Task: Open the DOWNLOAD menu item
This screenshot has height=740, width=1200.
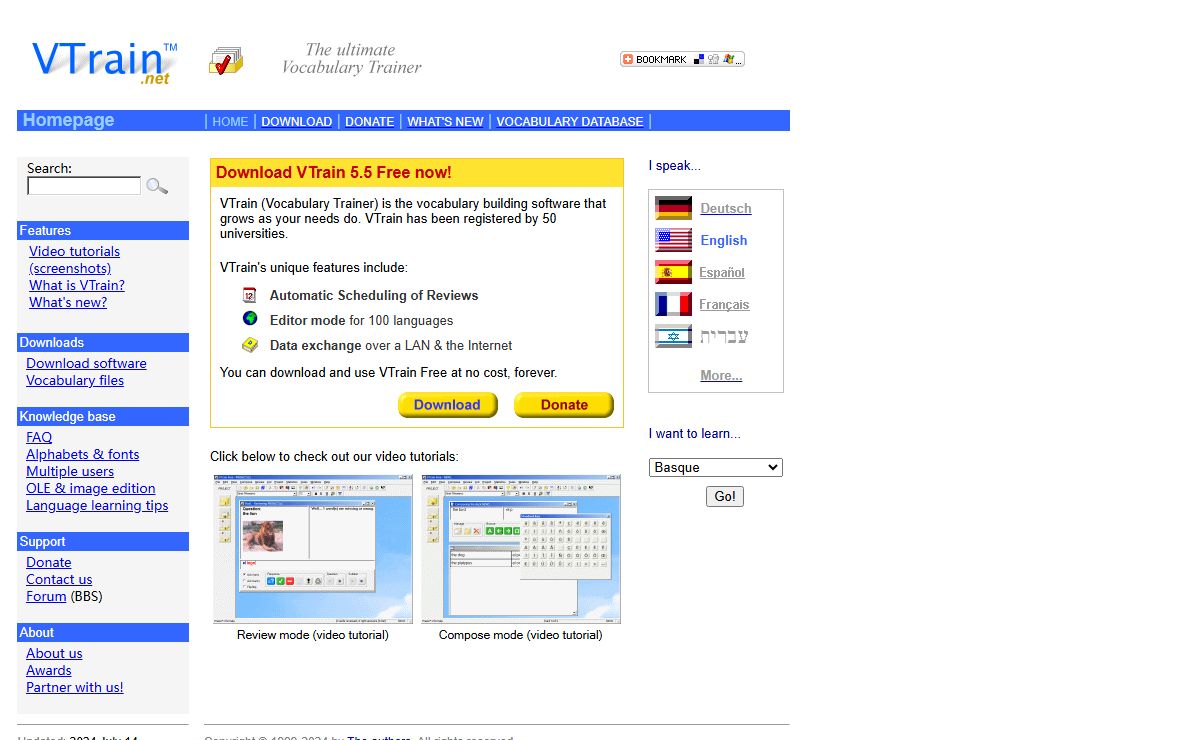Action: (x=296, y=121)
